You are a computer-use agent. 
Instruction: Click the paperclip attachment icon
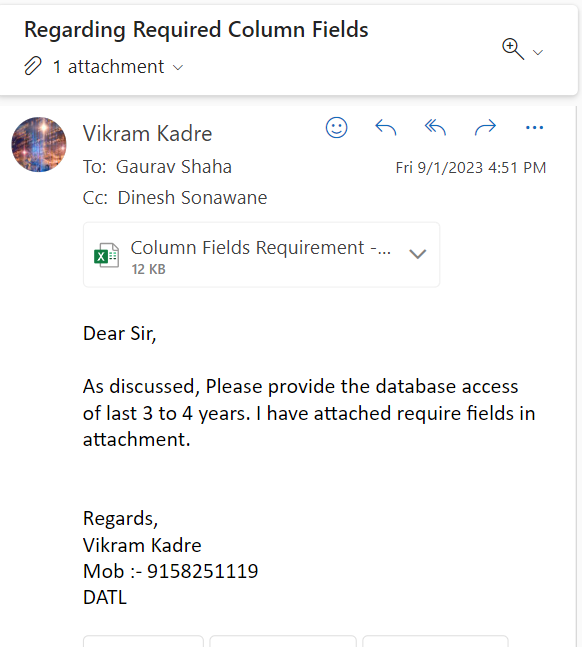[33, 66]
